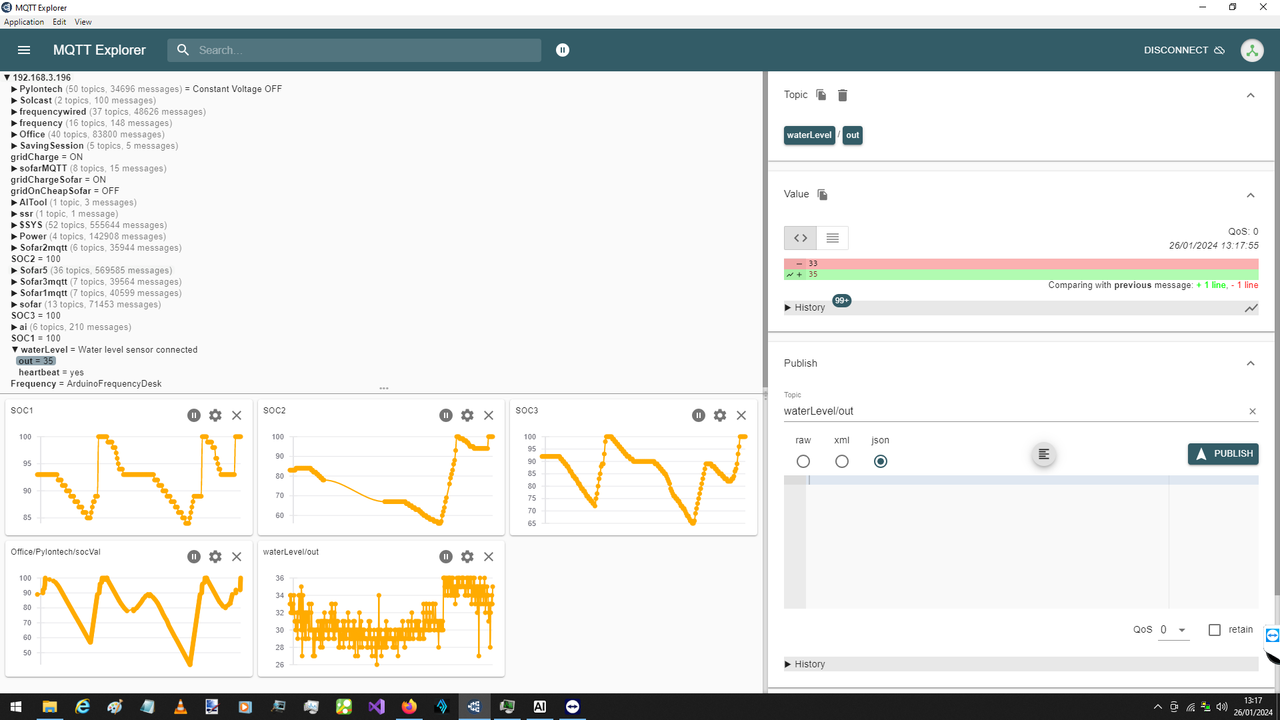Expand the value History section

[x=805, y=308]
